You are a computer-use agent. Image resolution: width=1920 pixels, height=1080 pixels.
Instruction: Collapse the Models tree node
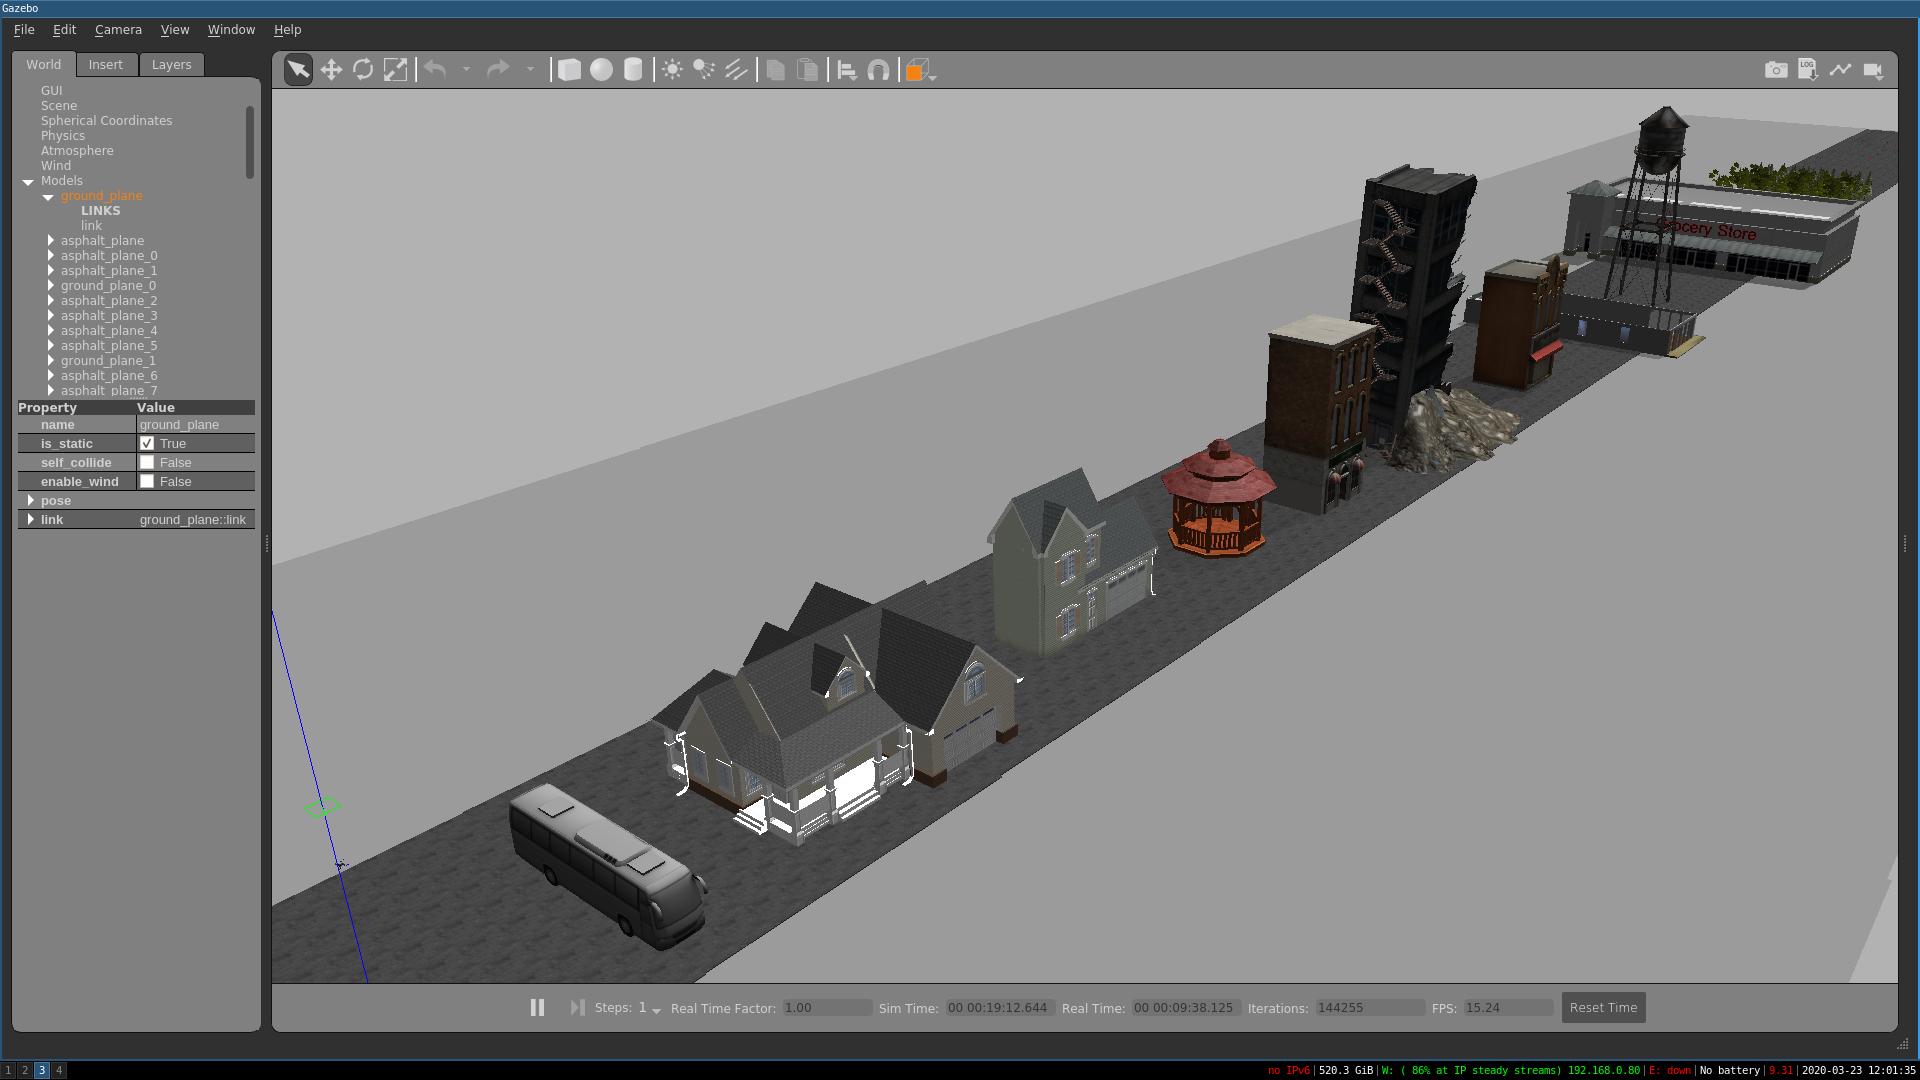click(28, 181)
